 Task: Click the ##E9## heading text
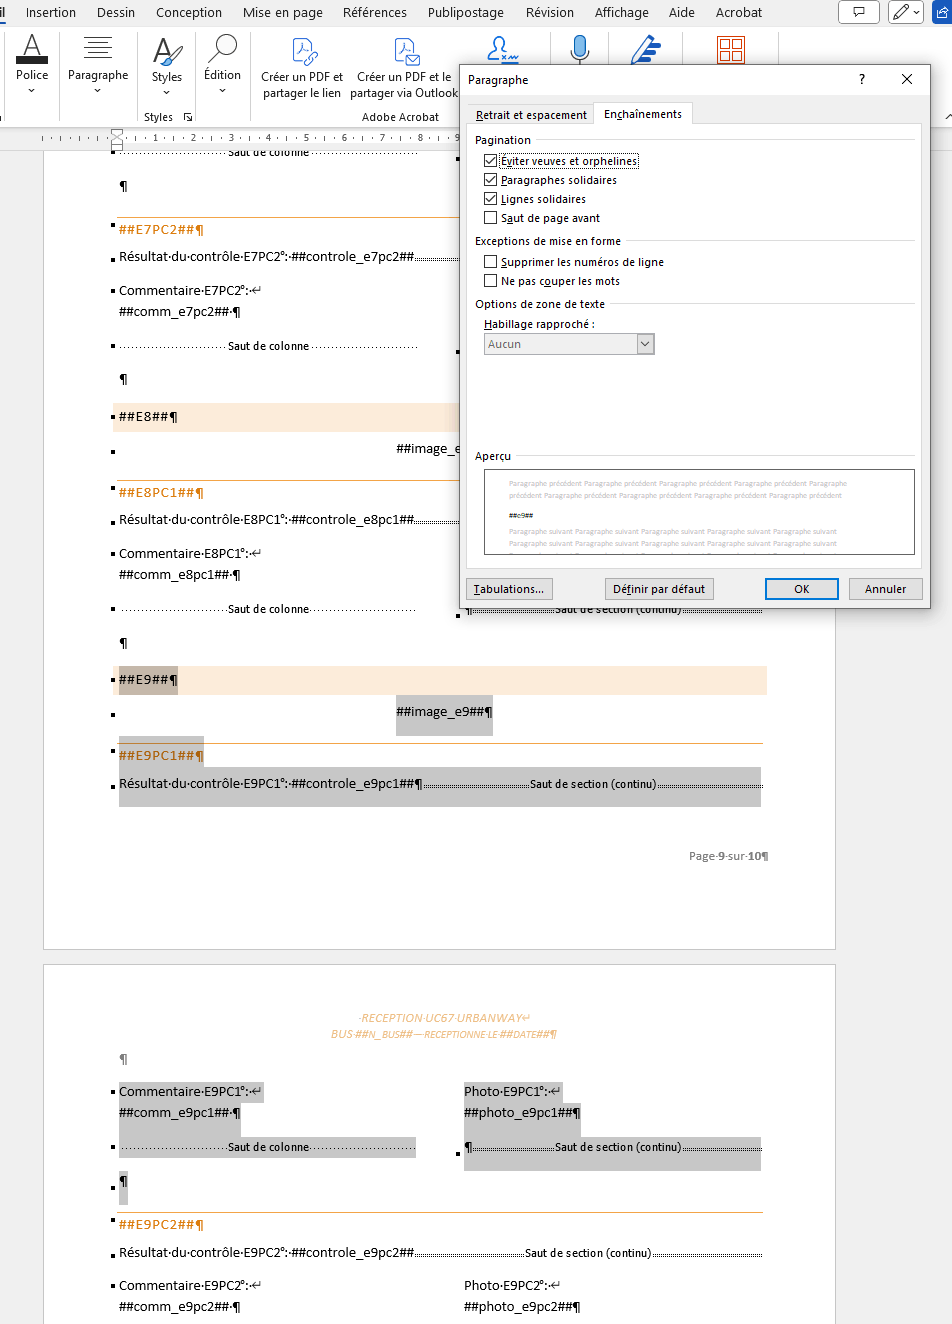coord(148,680)
